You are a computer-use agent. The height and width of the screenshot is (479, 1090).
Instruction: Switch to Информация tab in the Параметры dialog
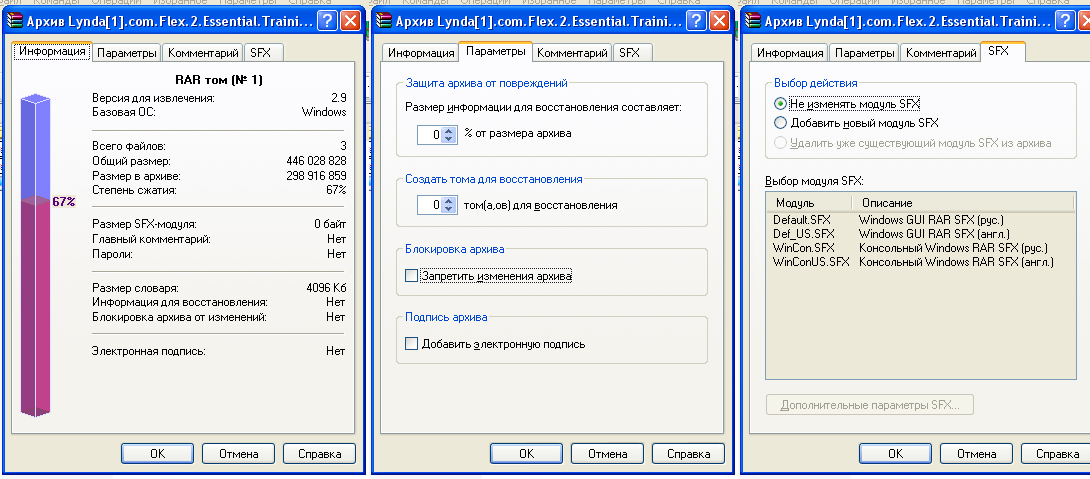421,53
